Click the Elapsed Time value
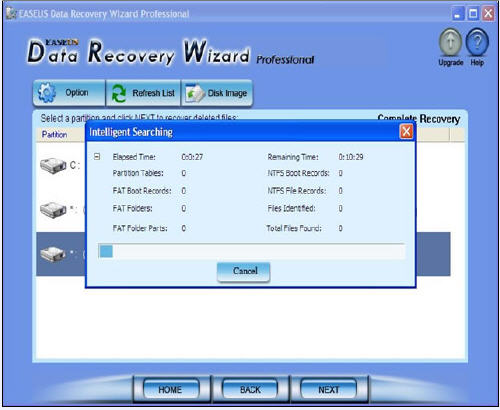Image resolution: width=500 pixels, height=410 pixels. (x=192, y=157)
